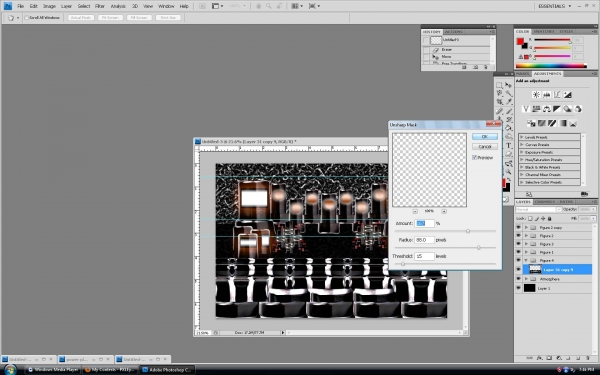Select the Move tool in the toolbox
Screen dimensions: 600x375
pyautogui.click(x=509, y=85)
